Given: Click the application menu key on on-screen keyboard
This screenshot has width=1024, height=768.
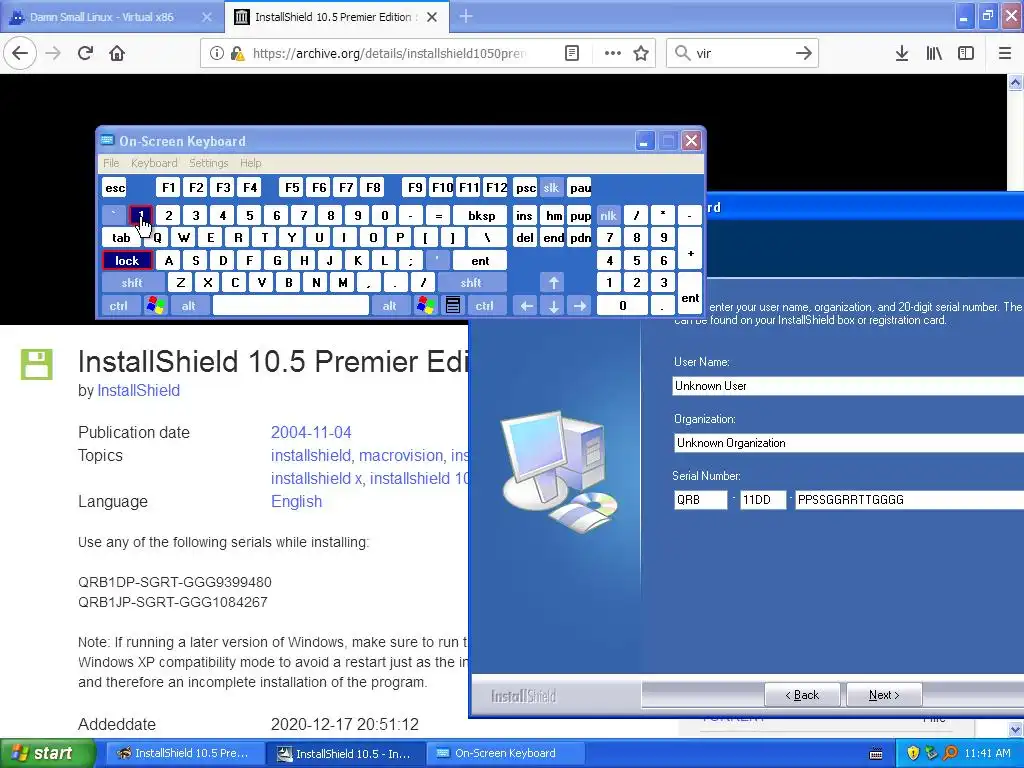Looking at the screenshot, I should pyautogui.click(x=453, y=306).
